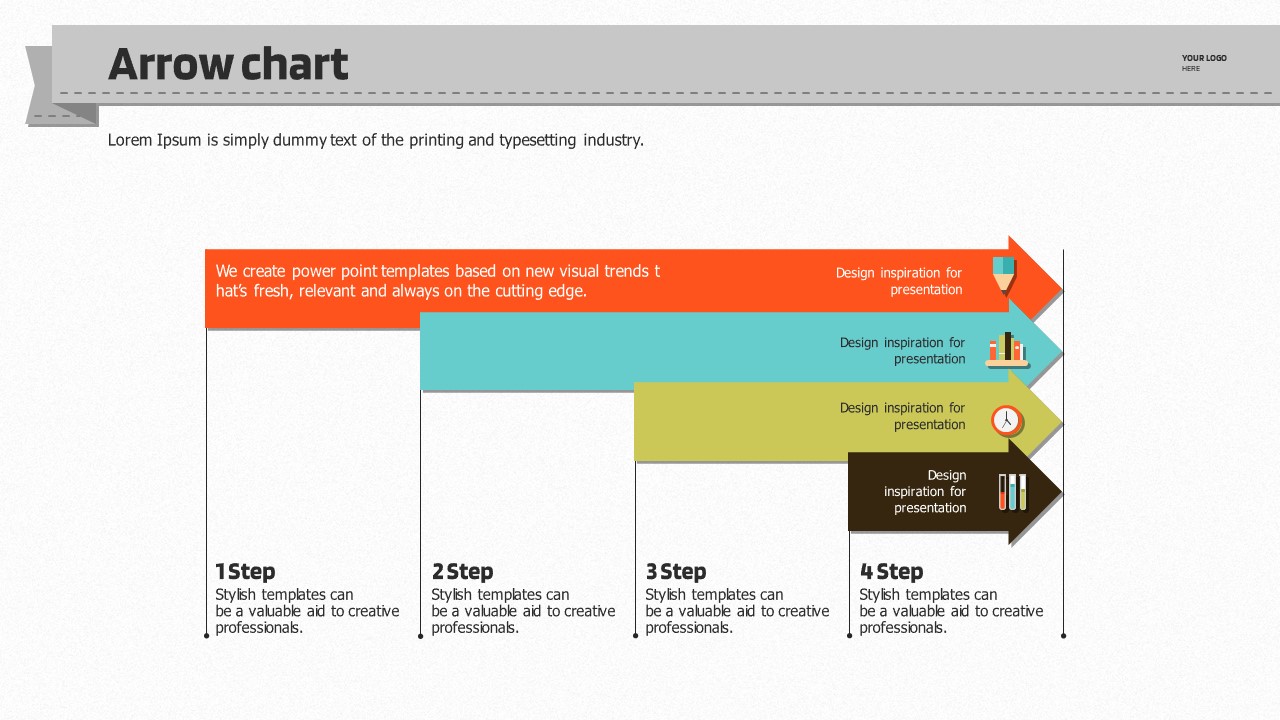The height and width of the screenshot is (720, 1280).
Task: Click the YOUR LOGO HERE placeholder
Action: coord(1203,62)
